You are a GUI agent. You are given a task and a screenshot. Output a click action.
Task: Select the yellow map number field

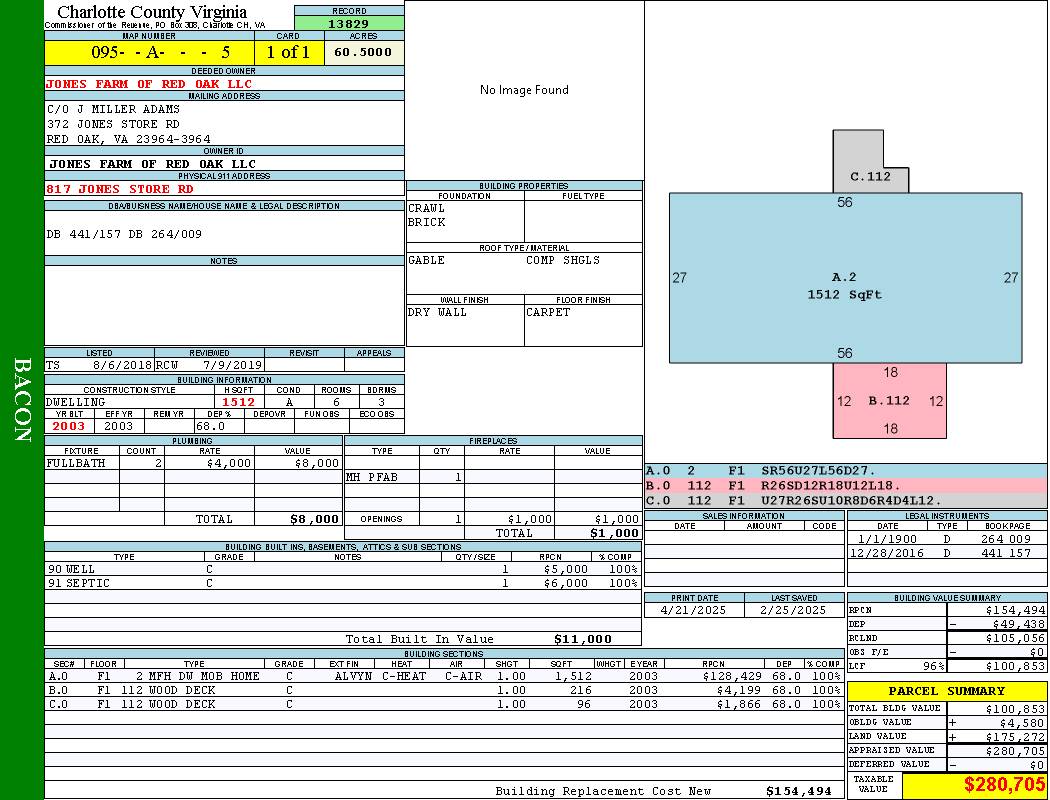click(149, 52)
